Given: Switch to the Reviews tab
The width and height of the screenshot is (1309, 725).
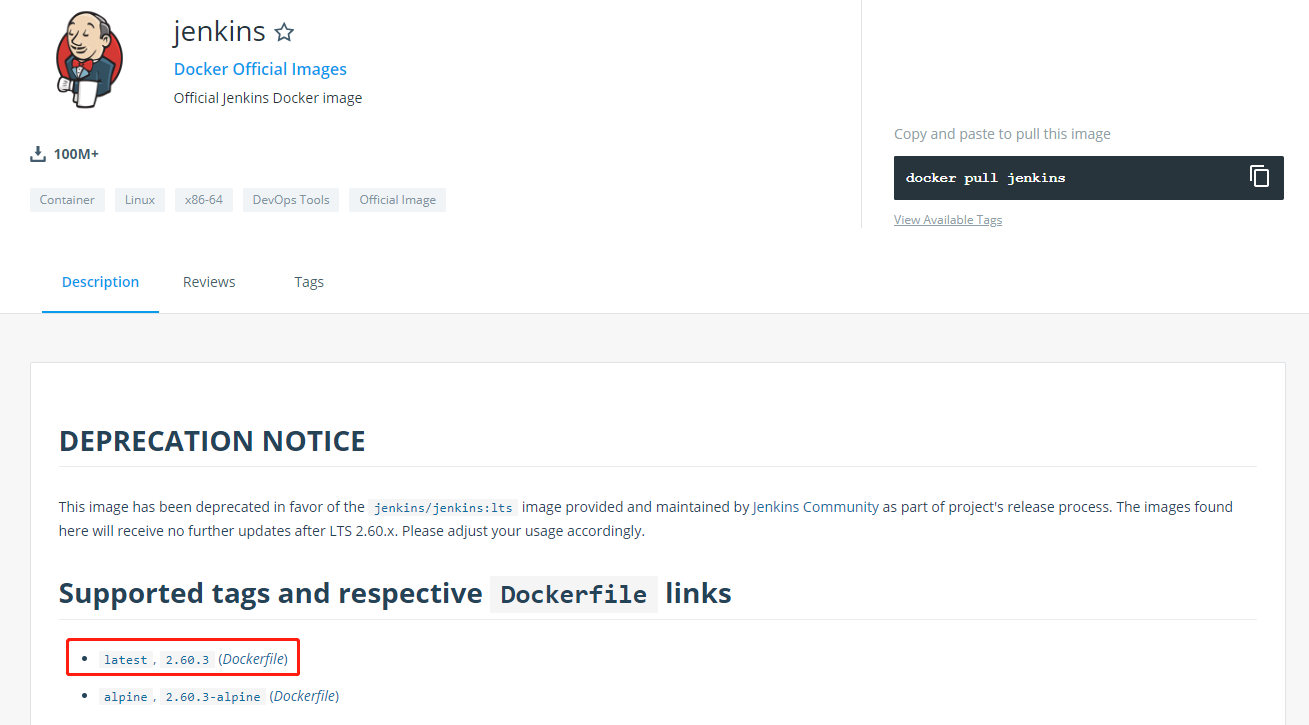Looking at the screenshot, I should coord(209,282).
